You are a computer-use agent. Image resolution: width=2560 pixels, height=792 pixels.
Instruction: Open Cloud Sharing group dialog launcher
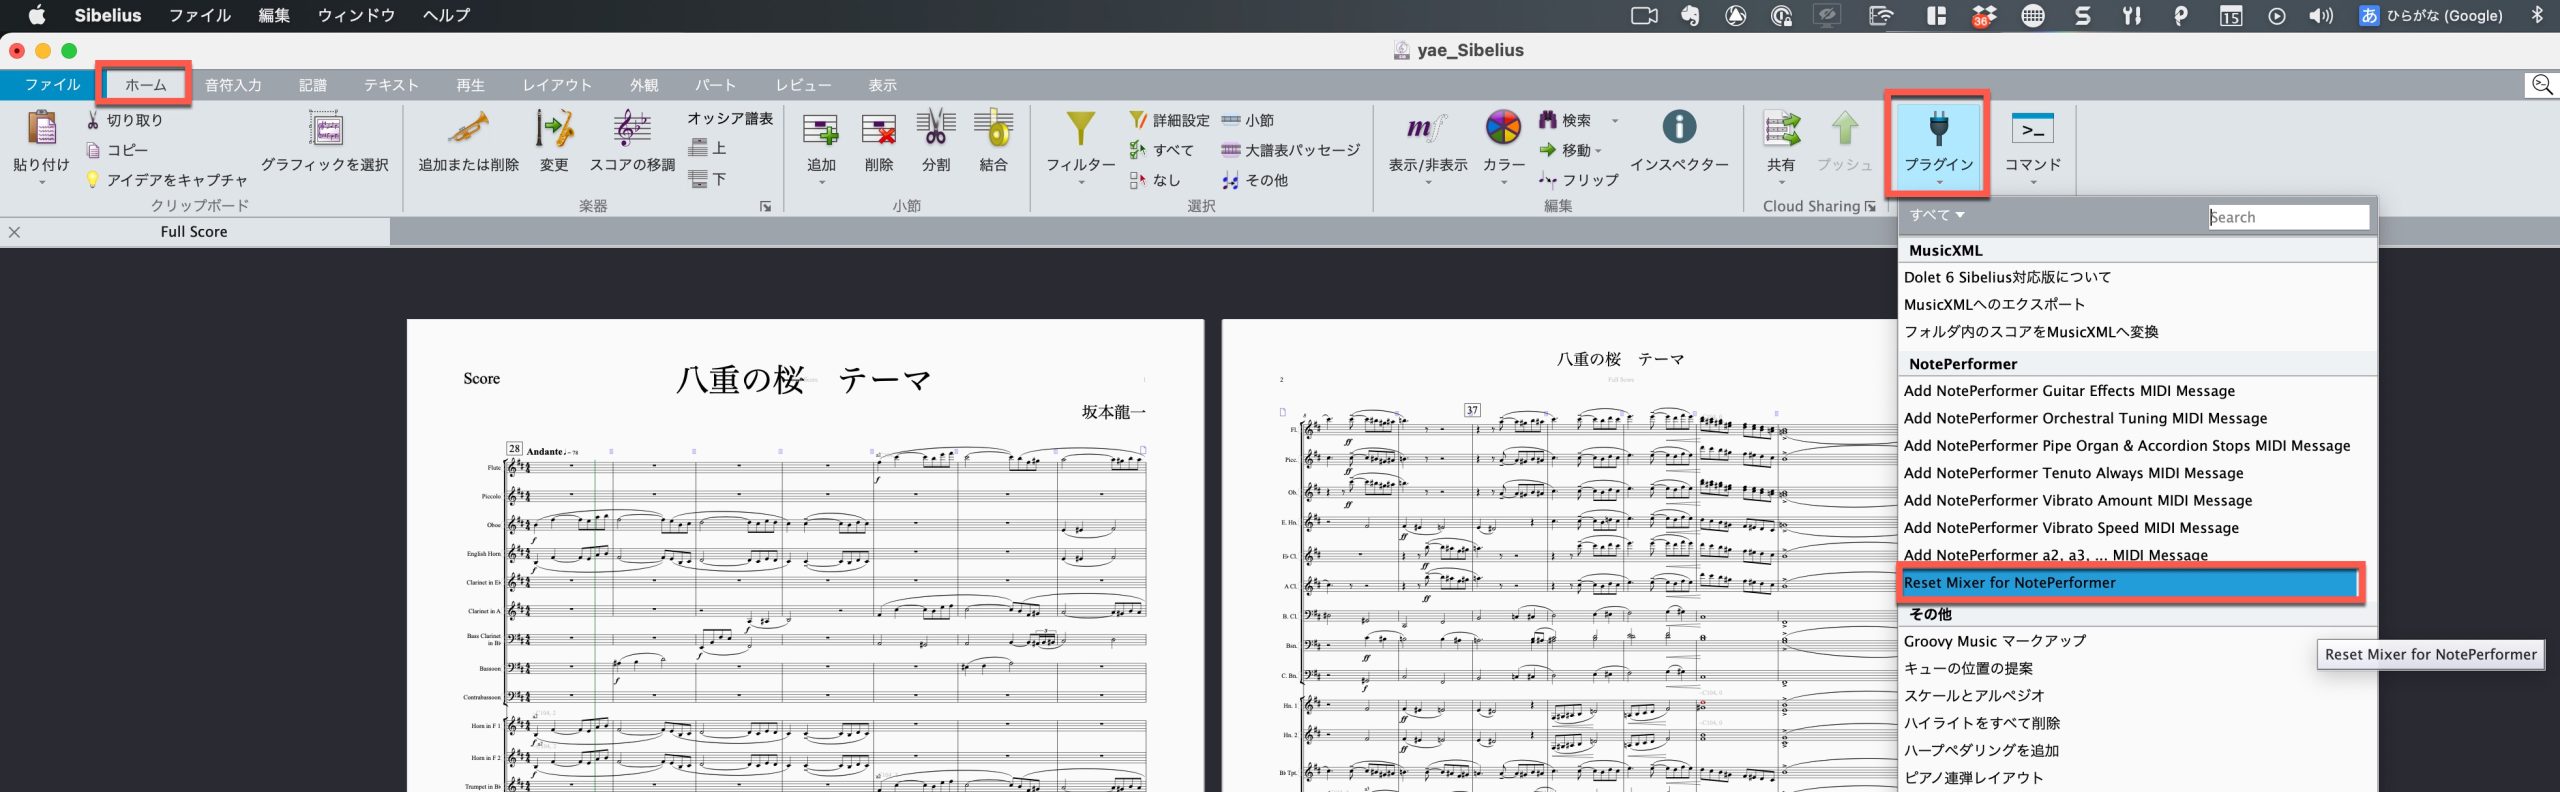click(x=1870, y=206)
